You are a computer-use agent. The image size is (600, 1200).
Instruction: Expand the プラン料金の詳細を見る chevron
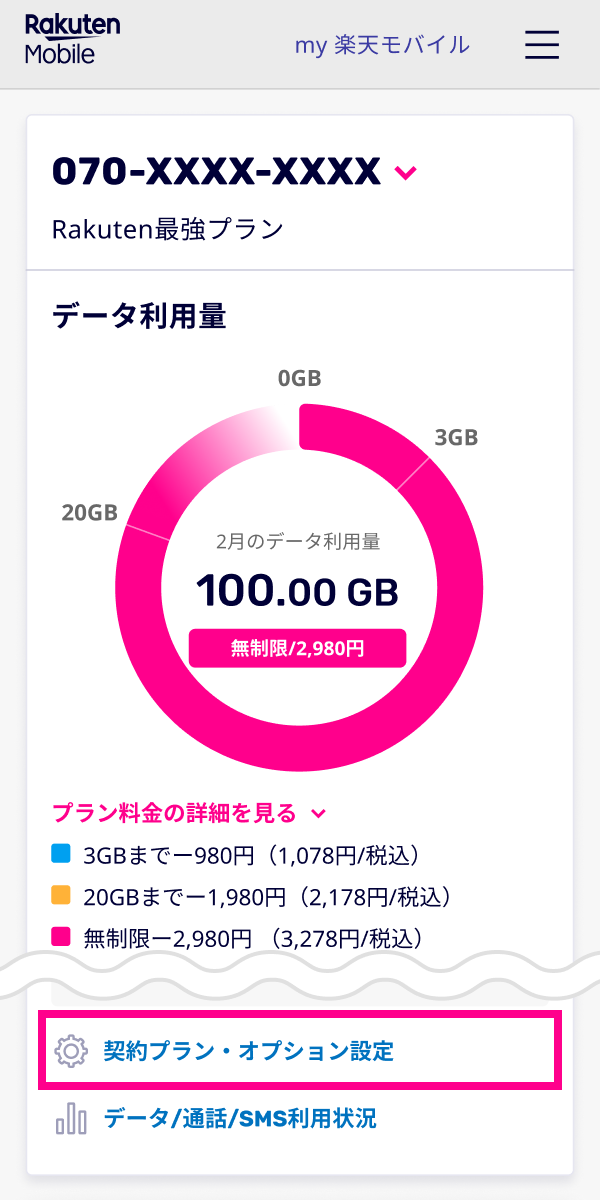pyautogui.click(x=319, y=814)
